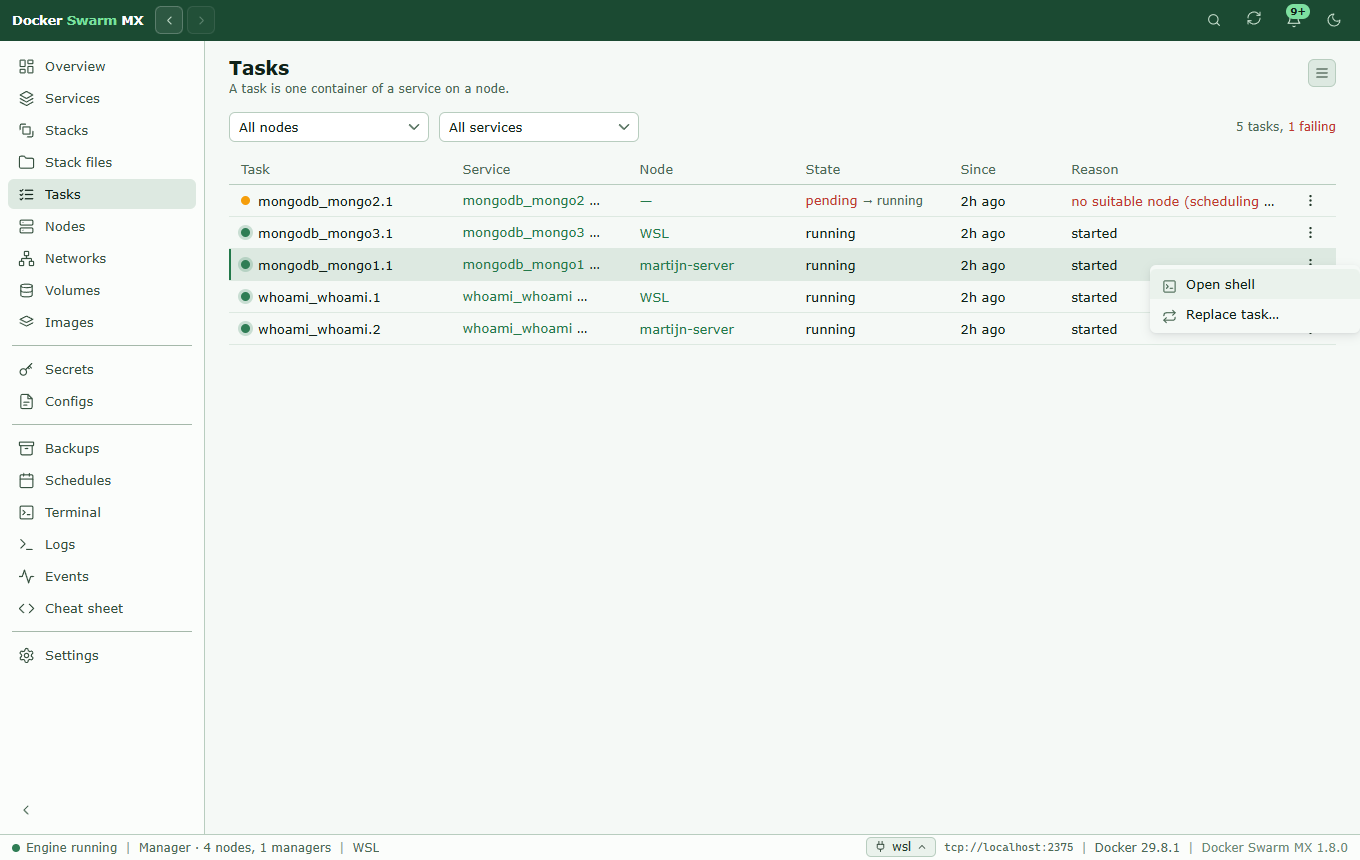Open the page menu hamburger button
Viewport: 1360px width, 860px height.
point(1322,73)
